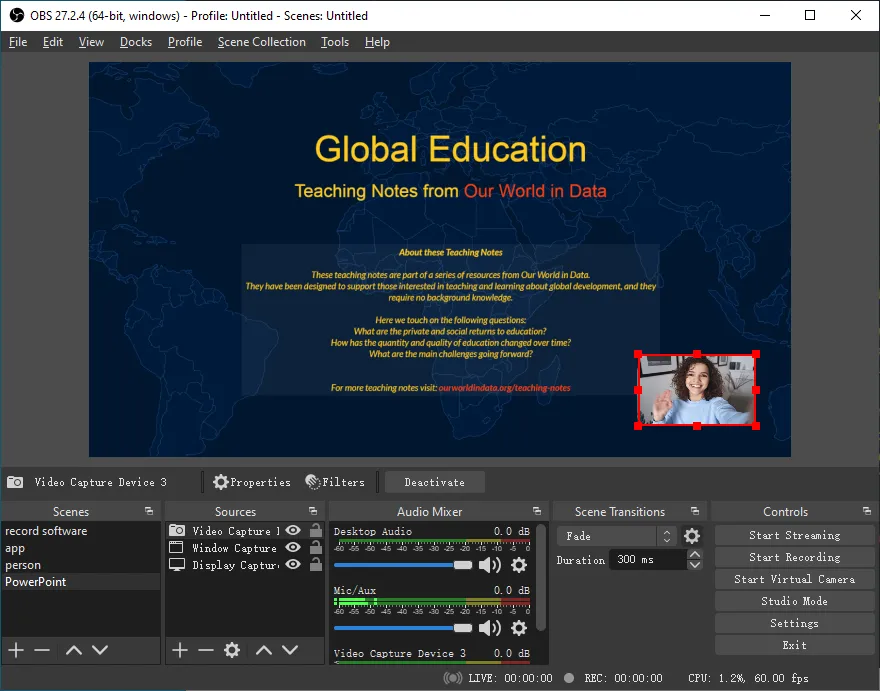Open Settings from Controls panel
Viewport: 880px width, 691px height.
click(794, 623)
